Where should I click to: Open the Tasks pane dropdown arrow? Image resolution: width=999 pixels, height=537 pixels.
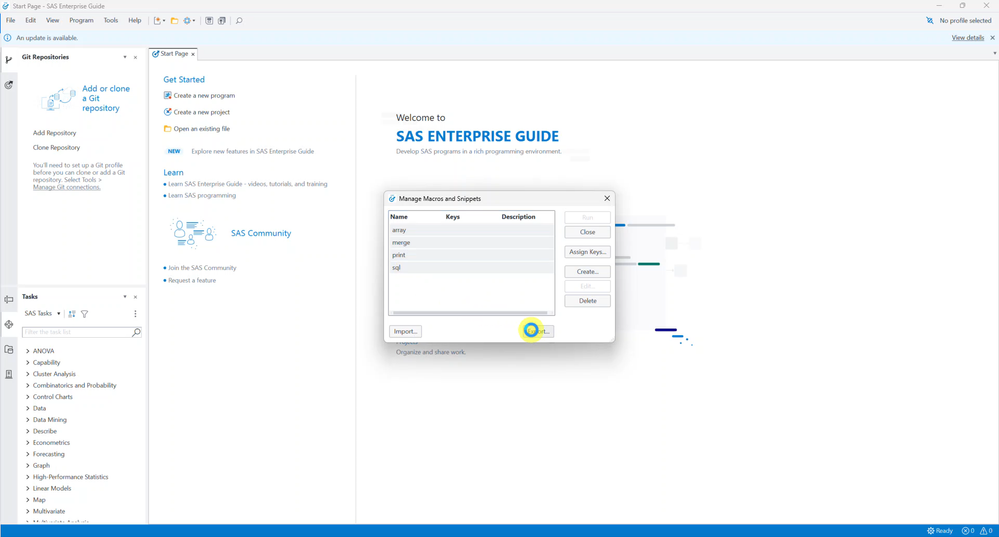click(125, 297)
